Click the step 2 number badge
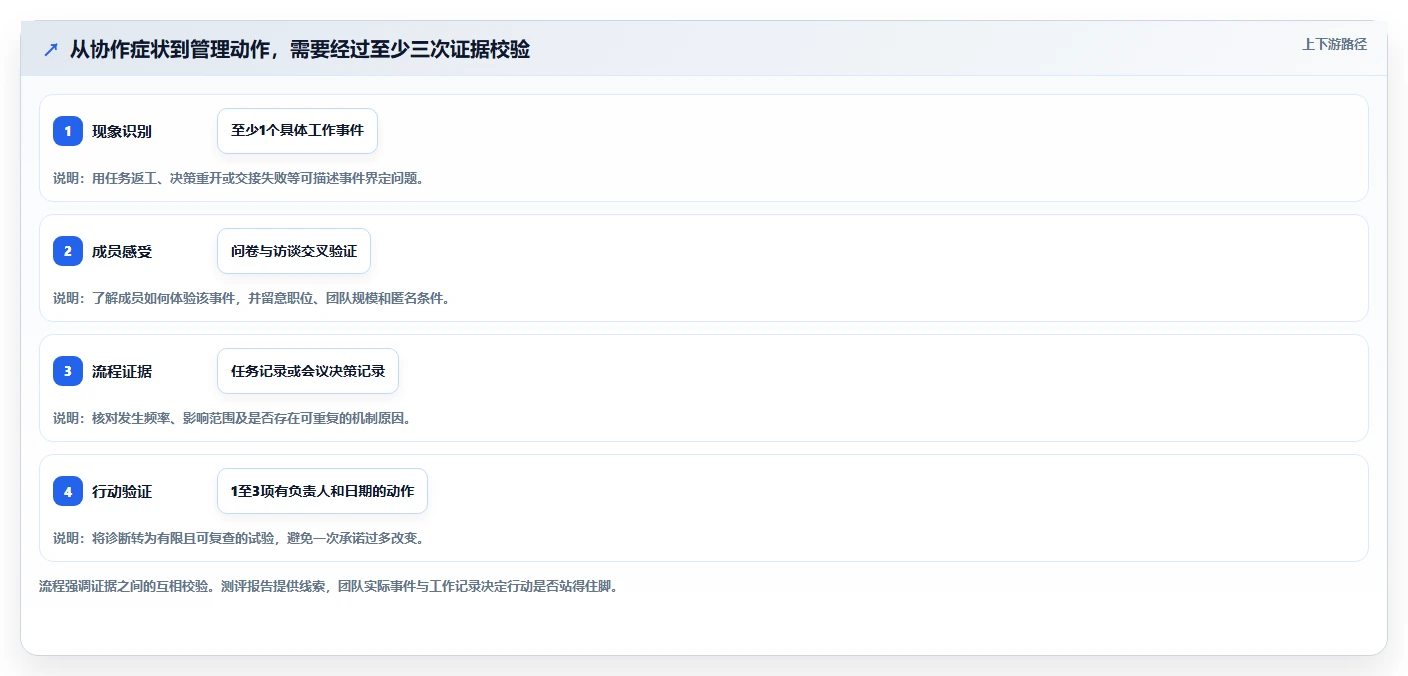 68,251
